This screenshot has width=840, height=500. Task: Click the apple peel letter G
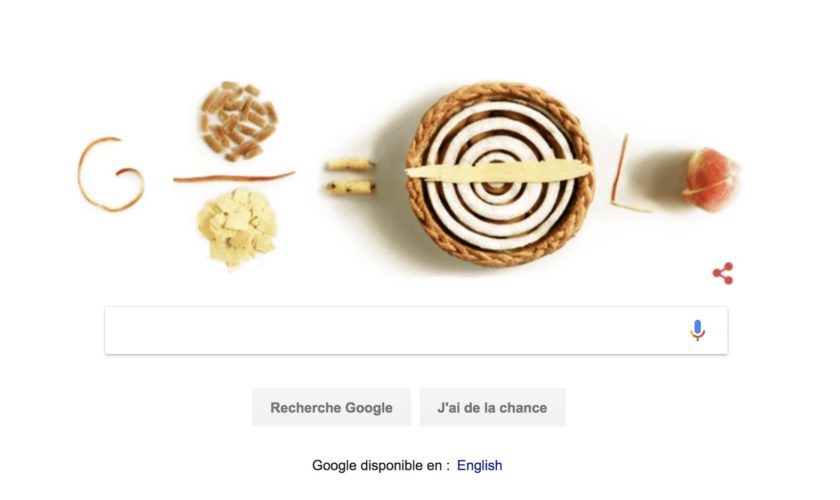click(x=111, y=174)
